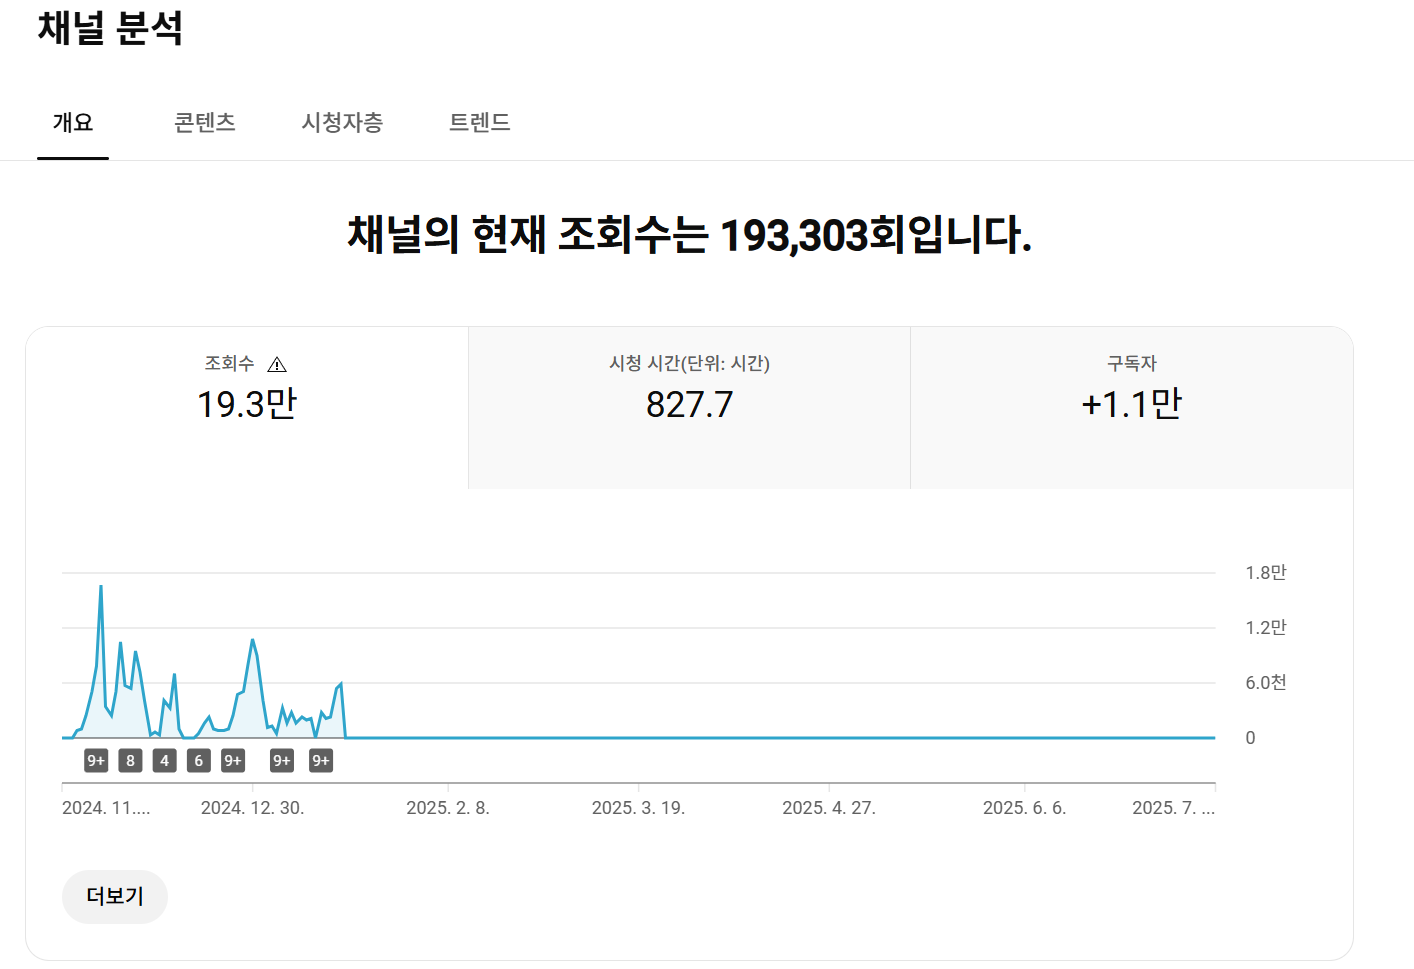Select the 구독자 +1.1만 metric card

[x=1132, y=408]
